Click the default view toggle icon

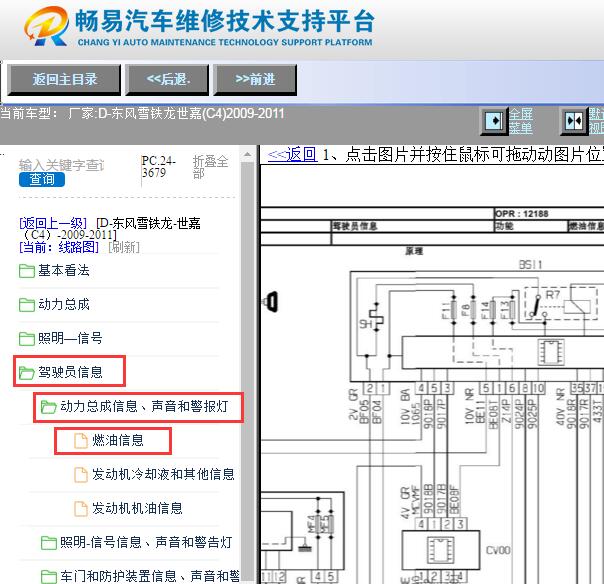coord(574,121)
